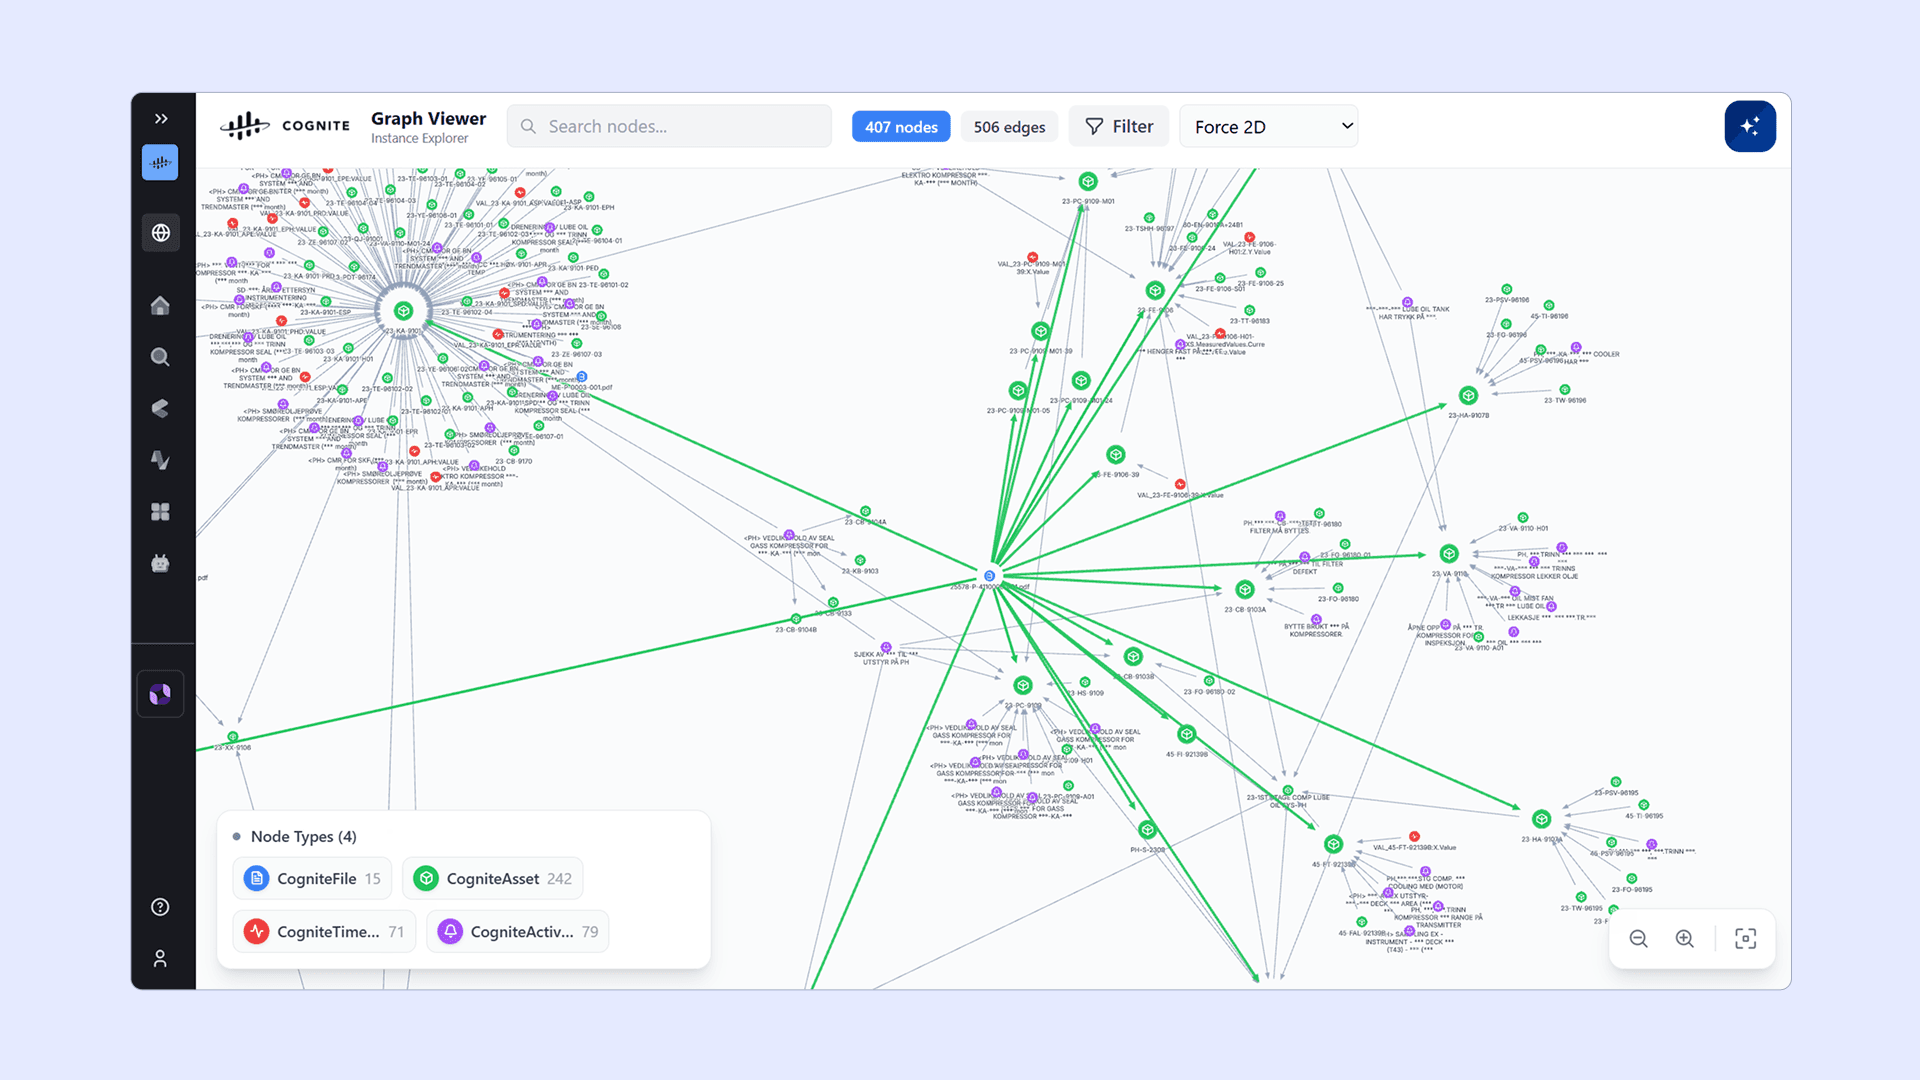Screen dimensions: 1920x1080
Task: Select the globe icon in the sidebar
Action: tap(160, 233)
